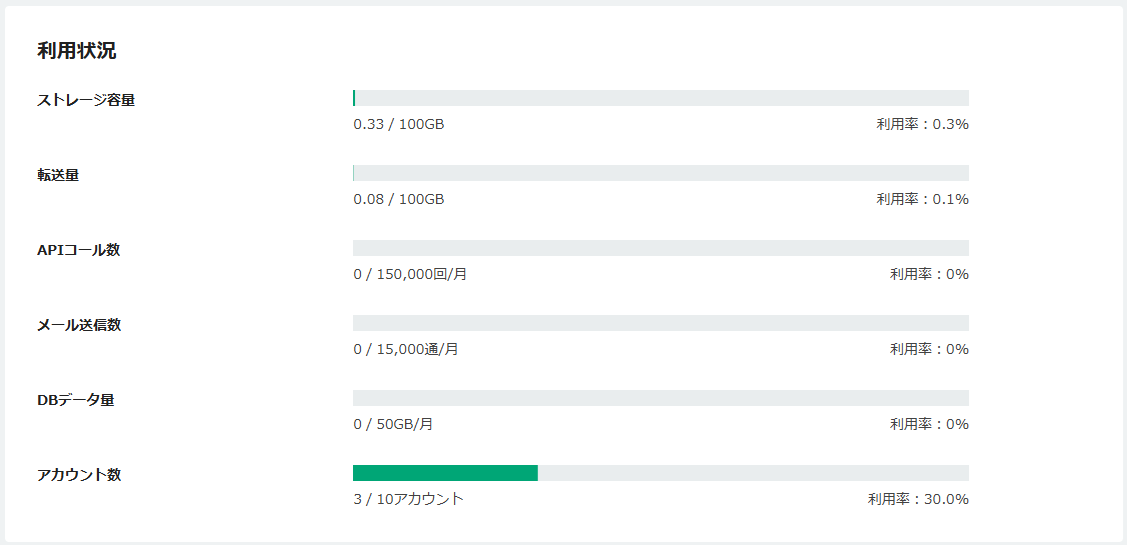Click the ストレージ容量 label

(x=86, y=100)
